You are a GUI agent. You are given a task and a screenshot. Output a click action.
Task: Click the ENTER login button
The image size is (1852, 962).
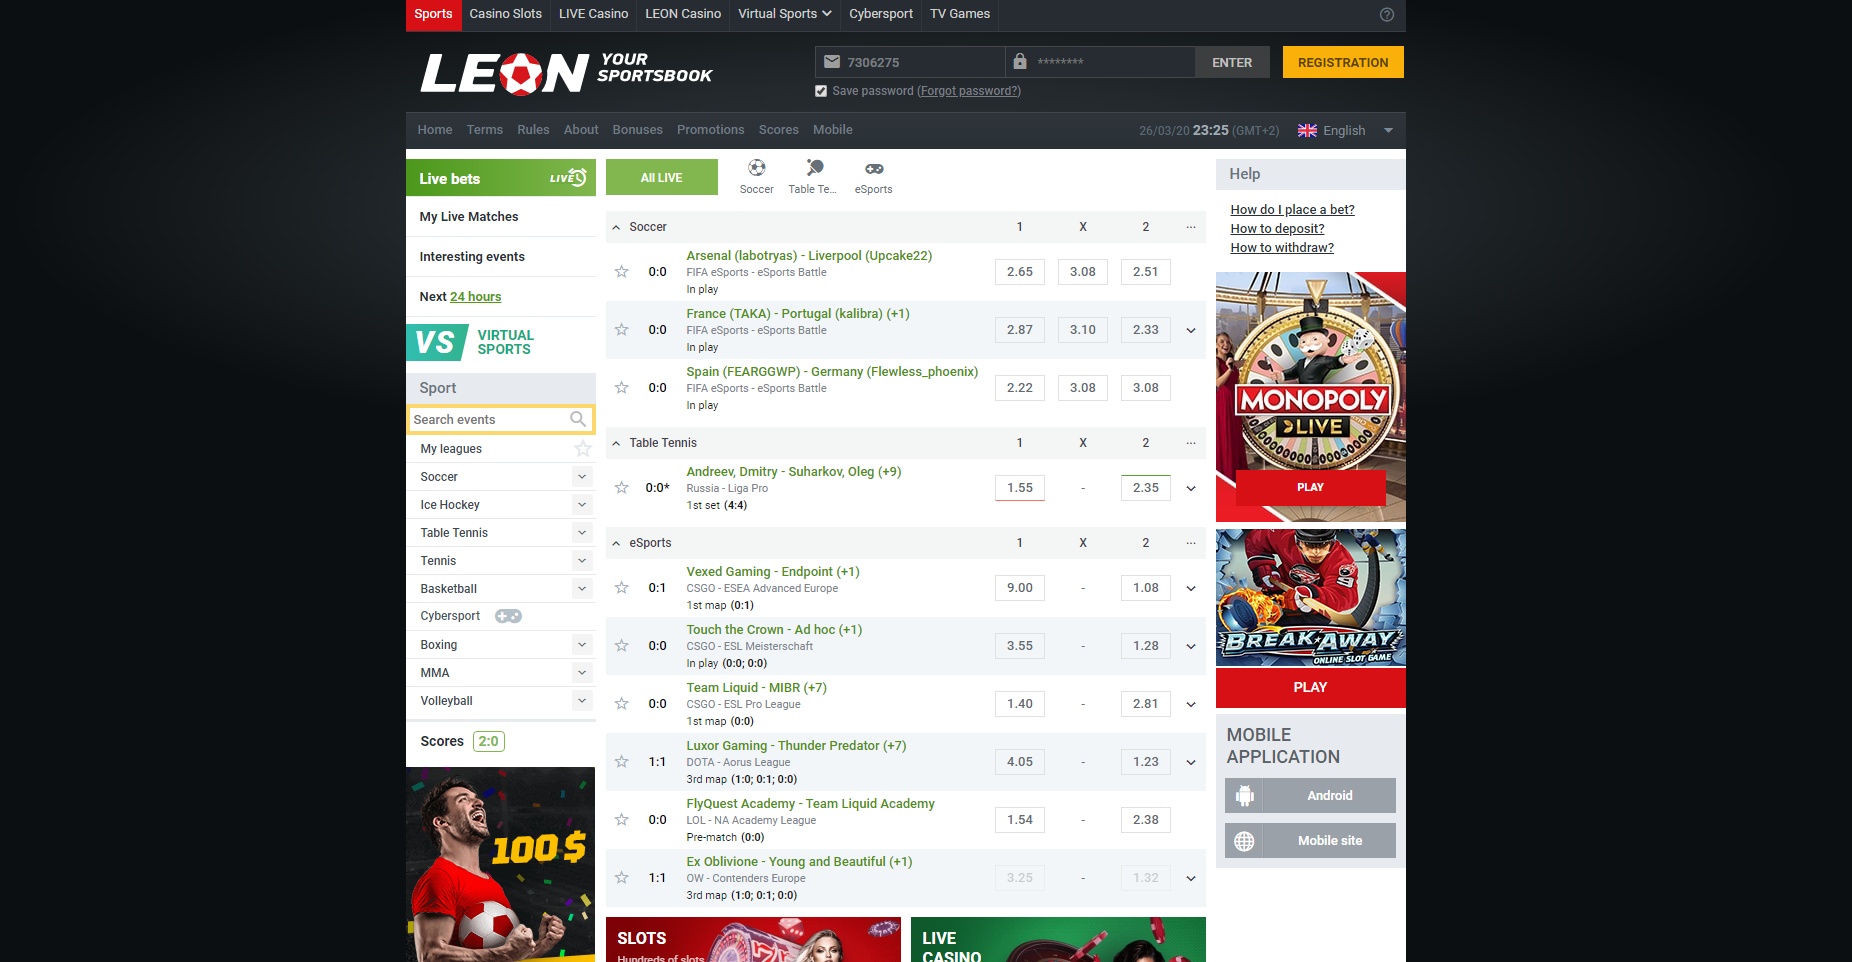tap(1232, 62)
